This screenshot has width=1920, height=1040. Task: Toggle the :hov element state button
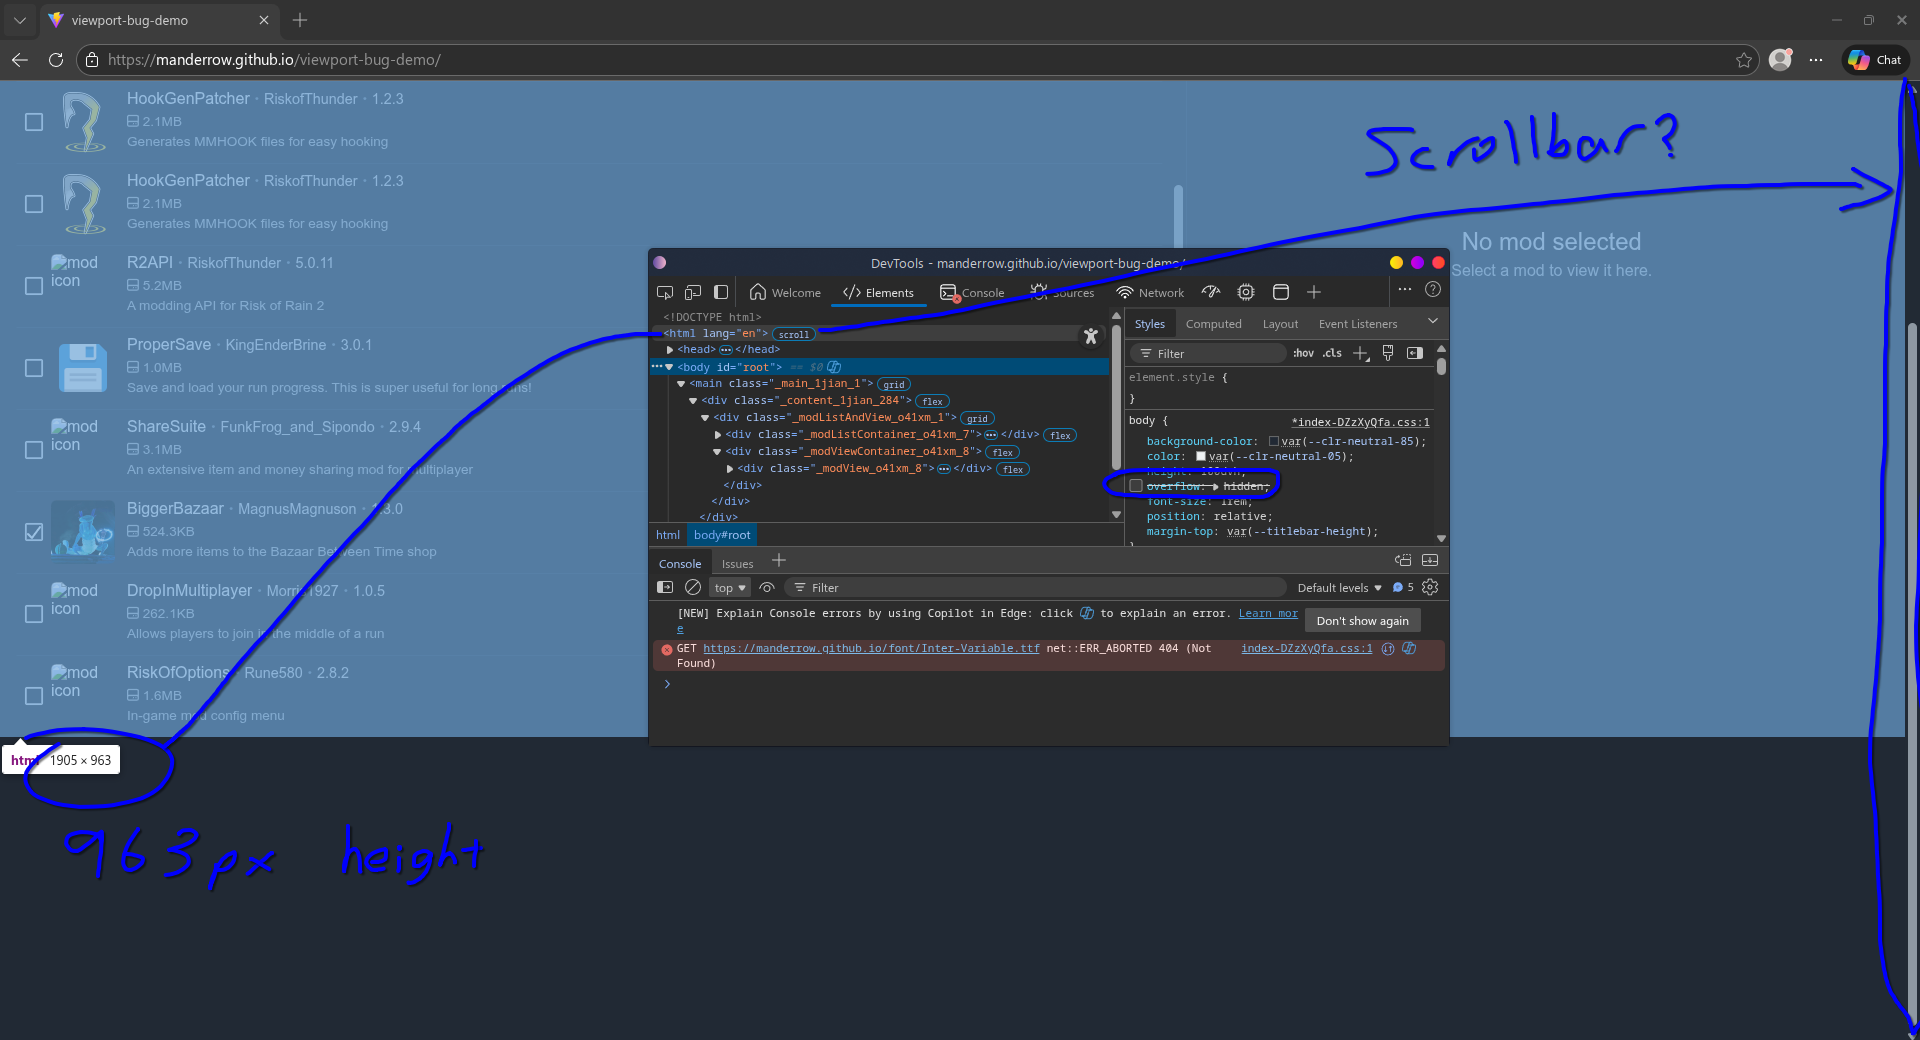tap(1303, 353)
